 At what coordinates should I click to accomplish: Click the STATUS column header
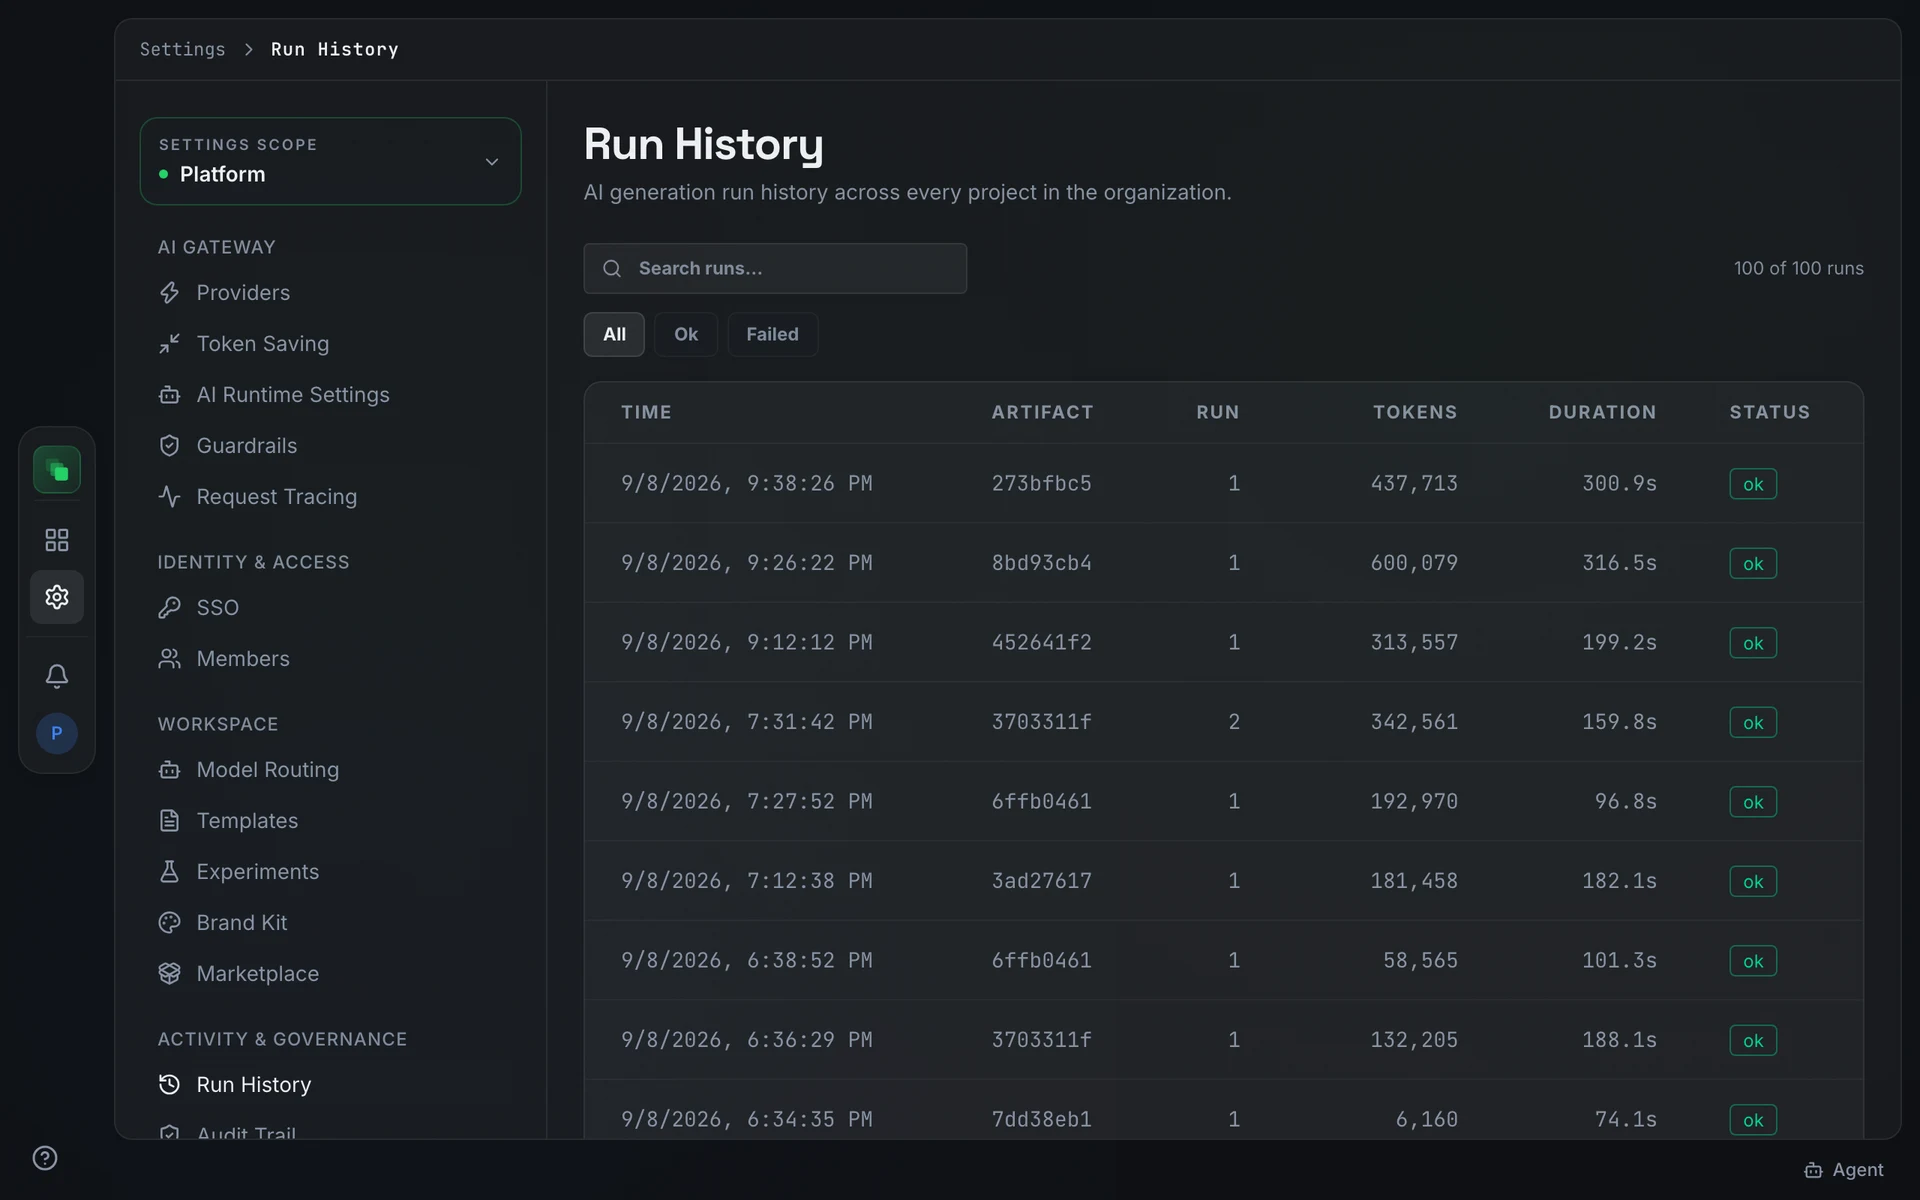coord(1770,412)
